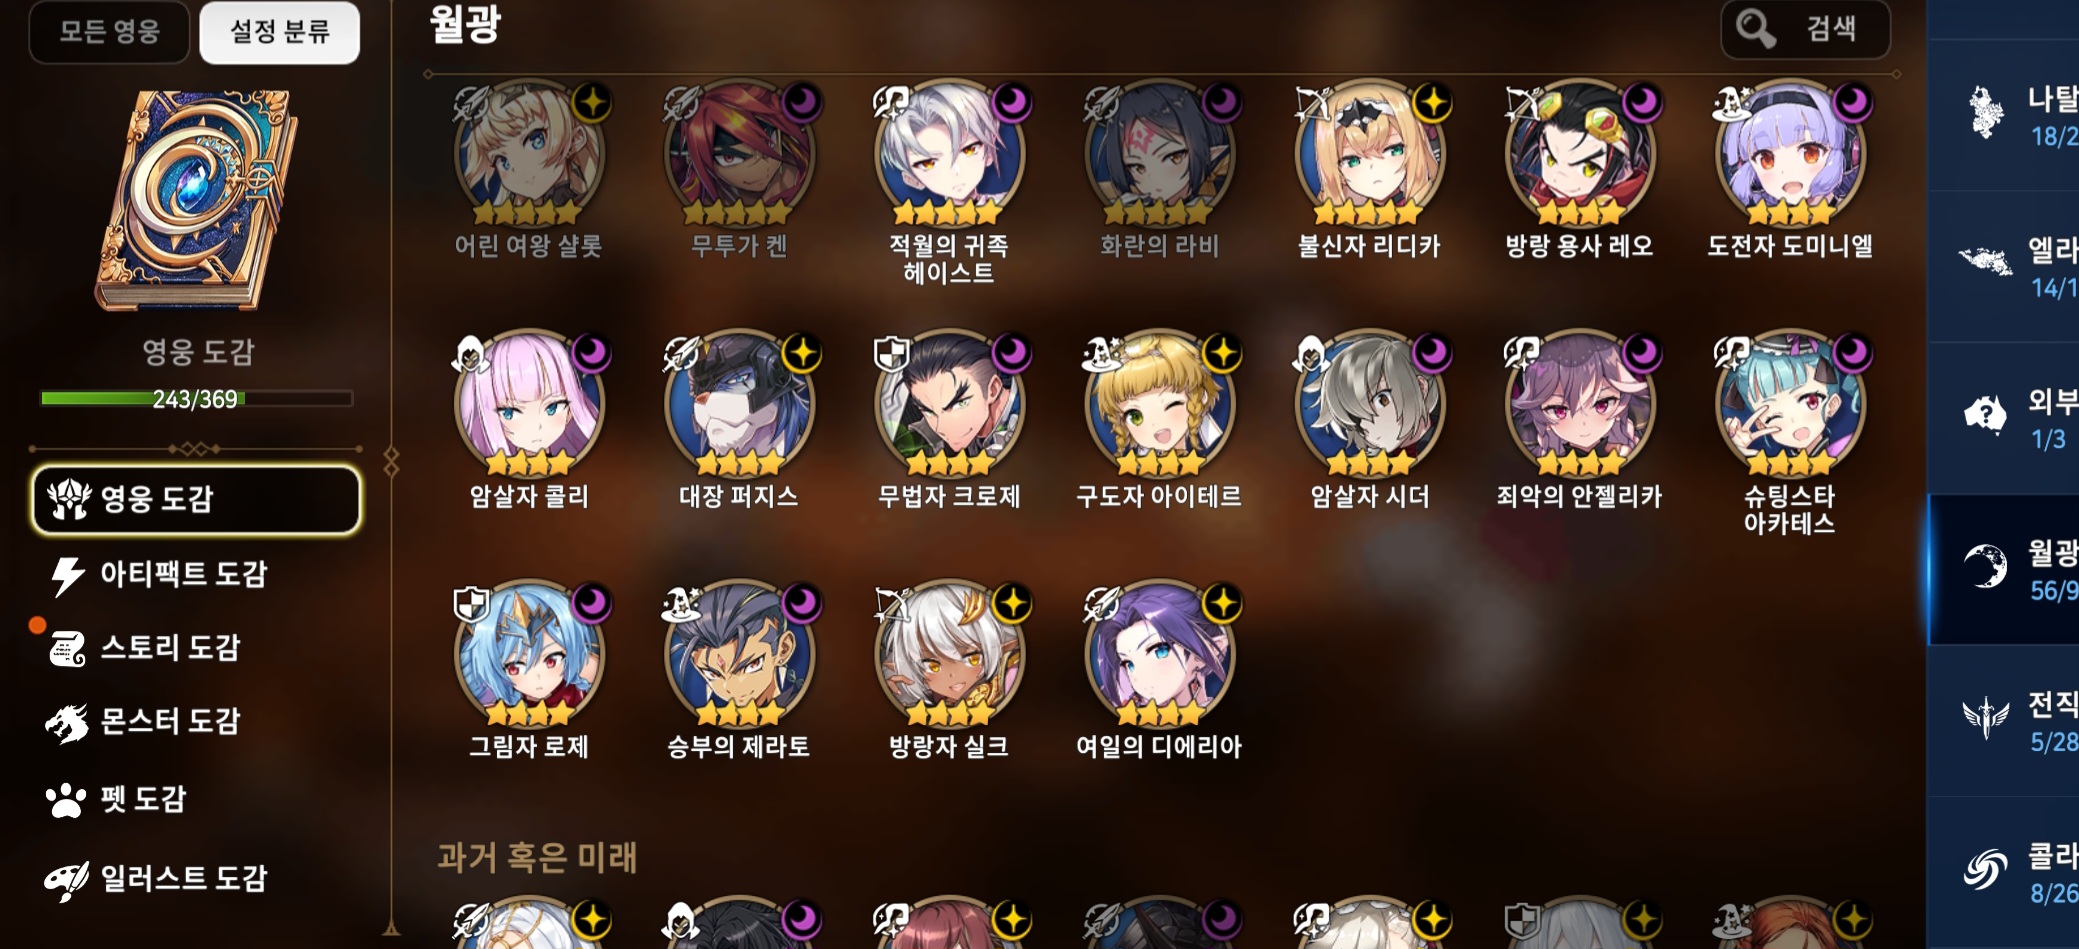Open the 일러스트 도감 illustration journal
The image size is (2079, 949).
[158, 879]
